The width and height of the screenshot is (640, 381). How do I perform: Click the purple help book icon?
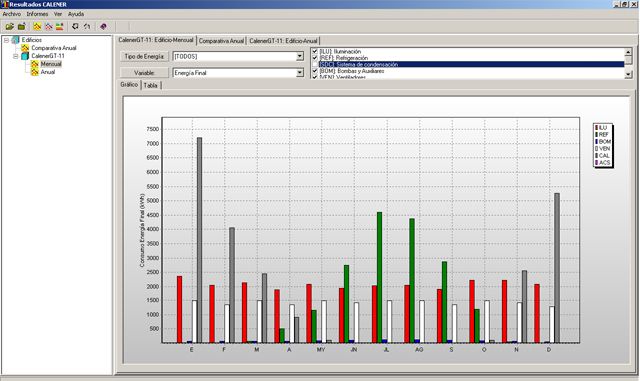pyautogui.click(x=103, y=27)
